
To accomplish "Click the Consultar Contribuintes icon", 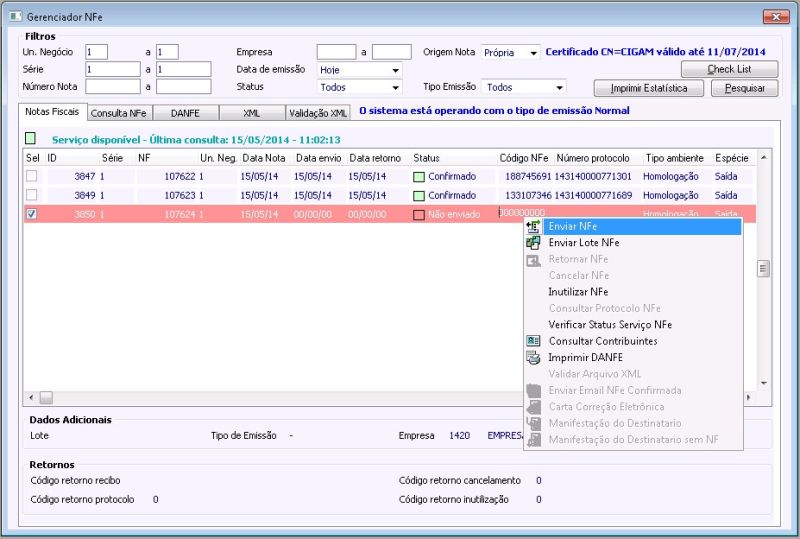I will click(533, 341).
